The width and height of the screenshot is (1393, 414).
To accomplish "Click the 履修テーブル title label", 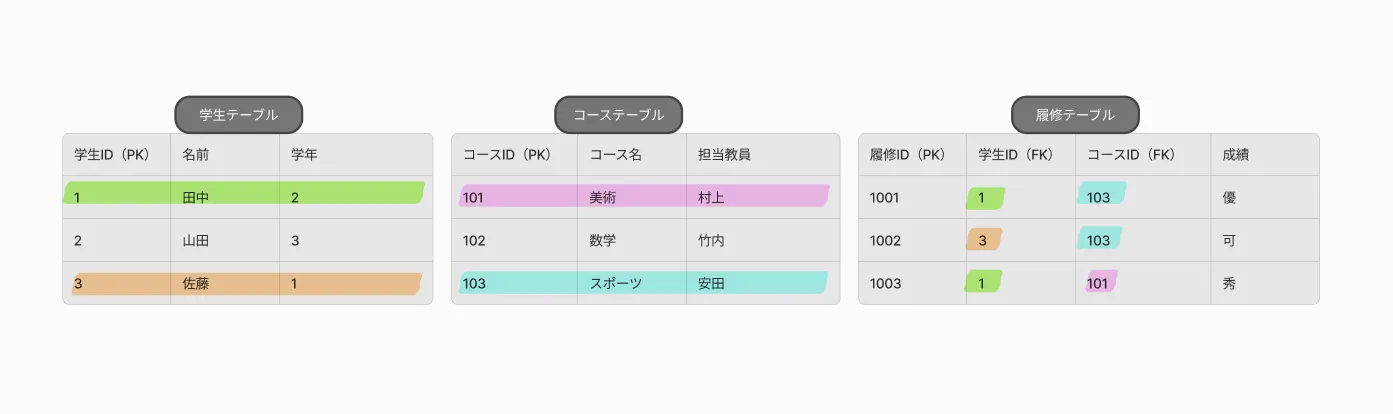I will coord(1075,115).
